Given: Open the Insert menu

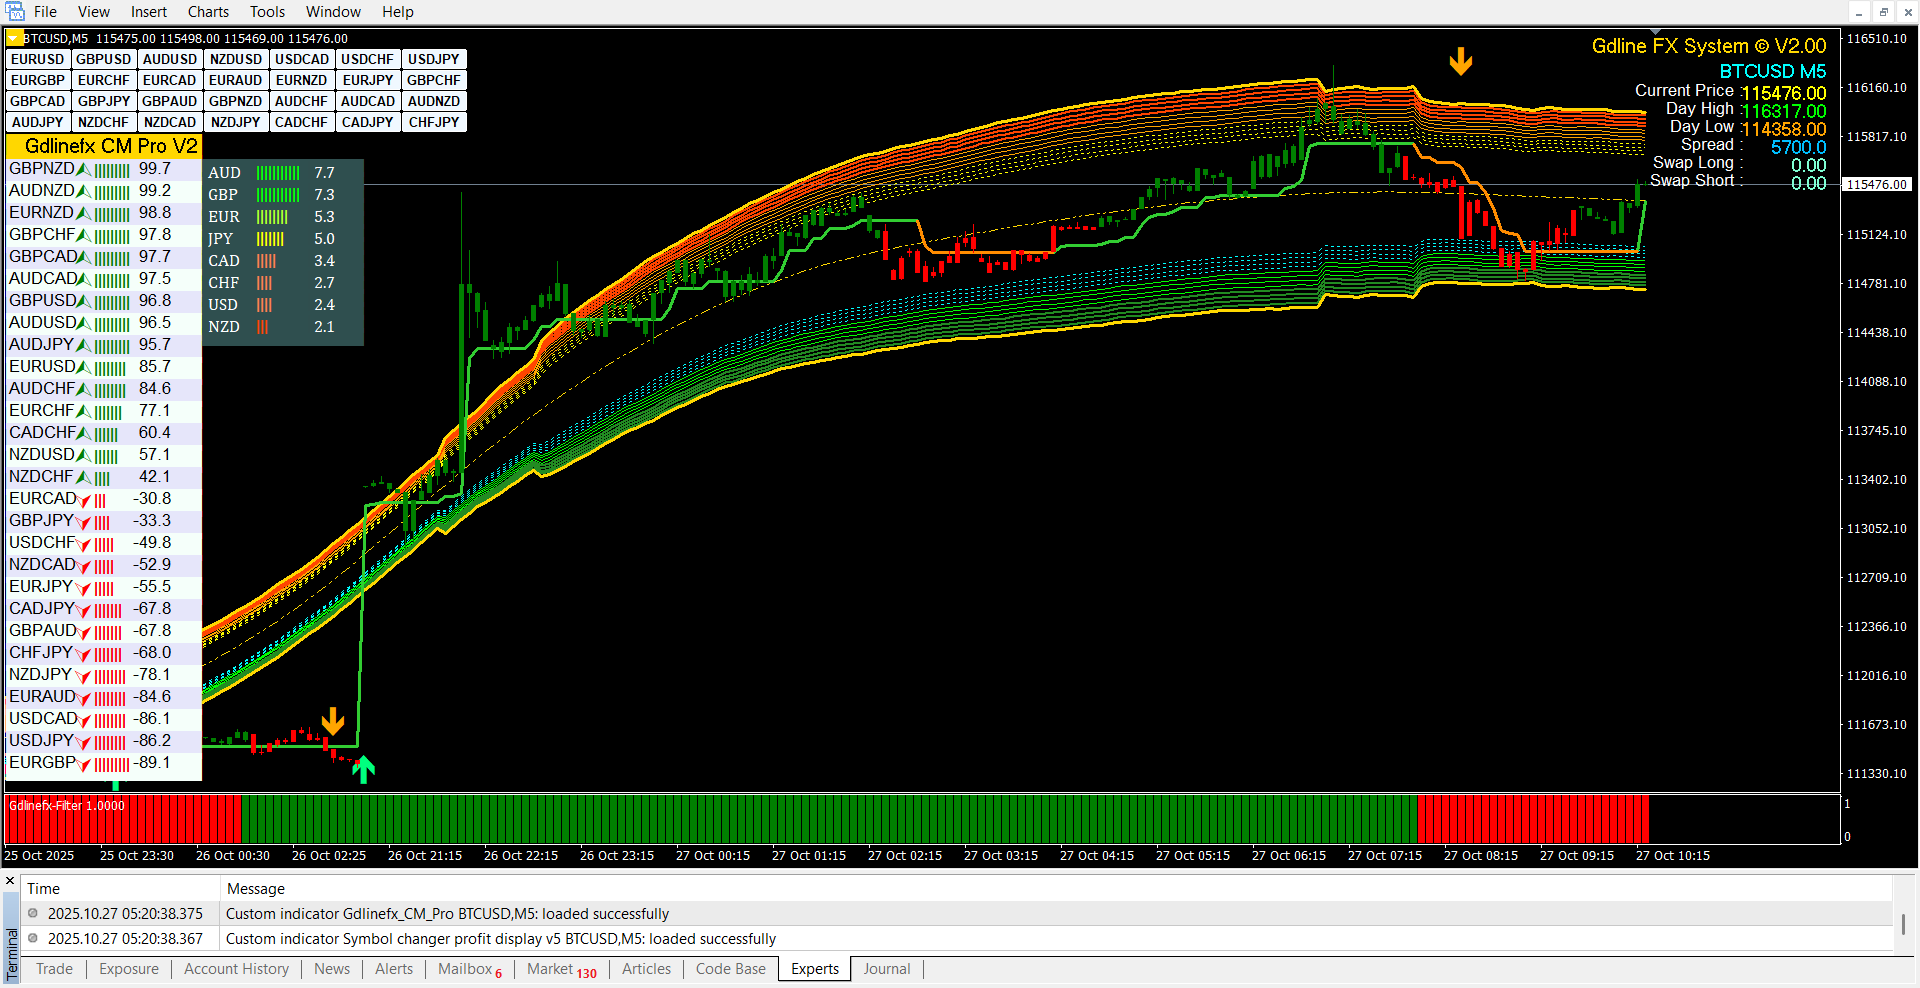Looking at the screenshot, I should pyautogui.click(x=149, y=12).
